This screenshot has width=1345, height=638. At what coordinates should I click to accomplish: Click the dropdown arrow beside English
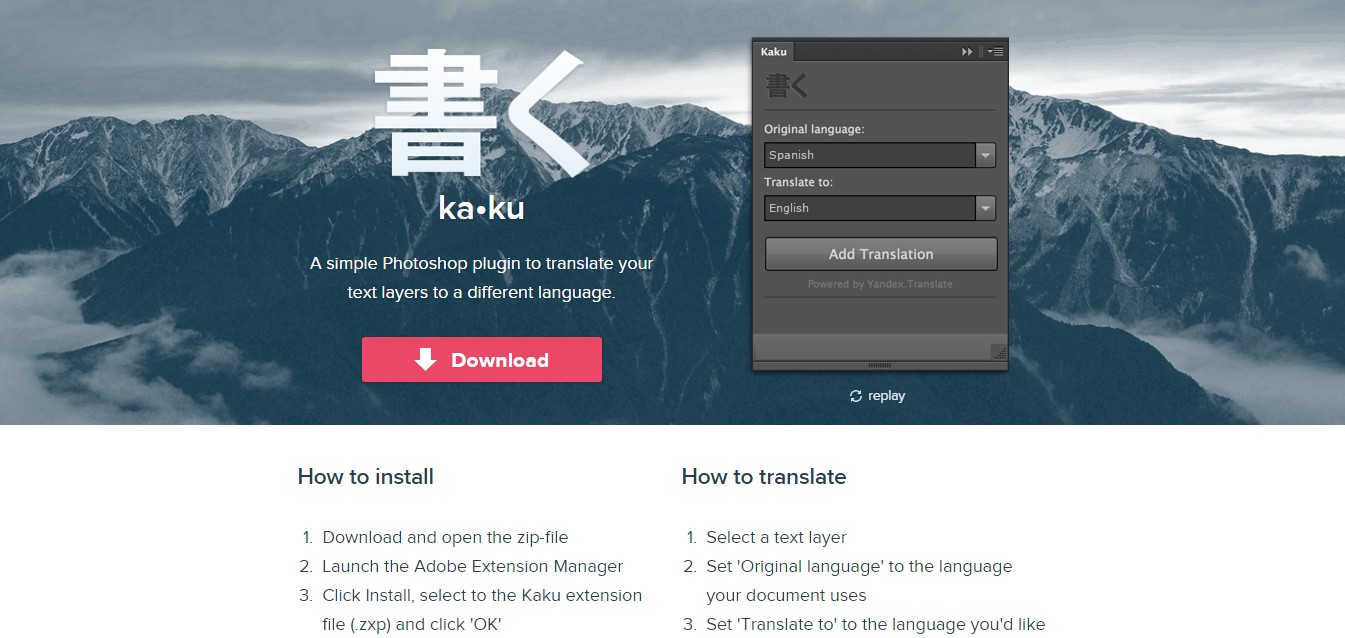click(986, 208)
